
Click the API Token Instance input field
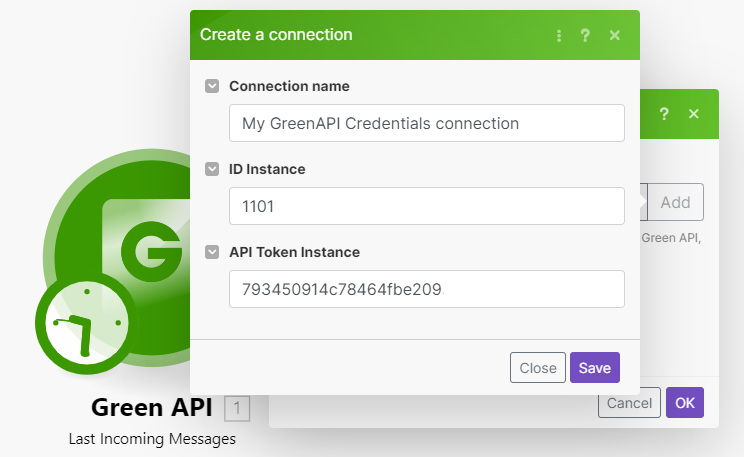426,290
